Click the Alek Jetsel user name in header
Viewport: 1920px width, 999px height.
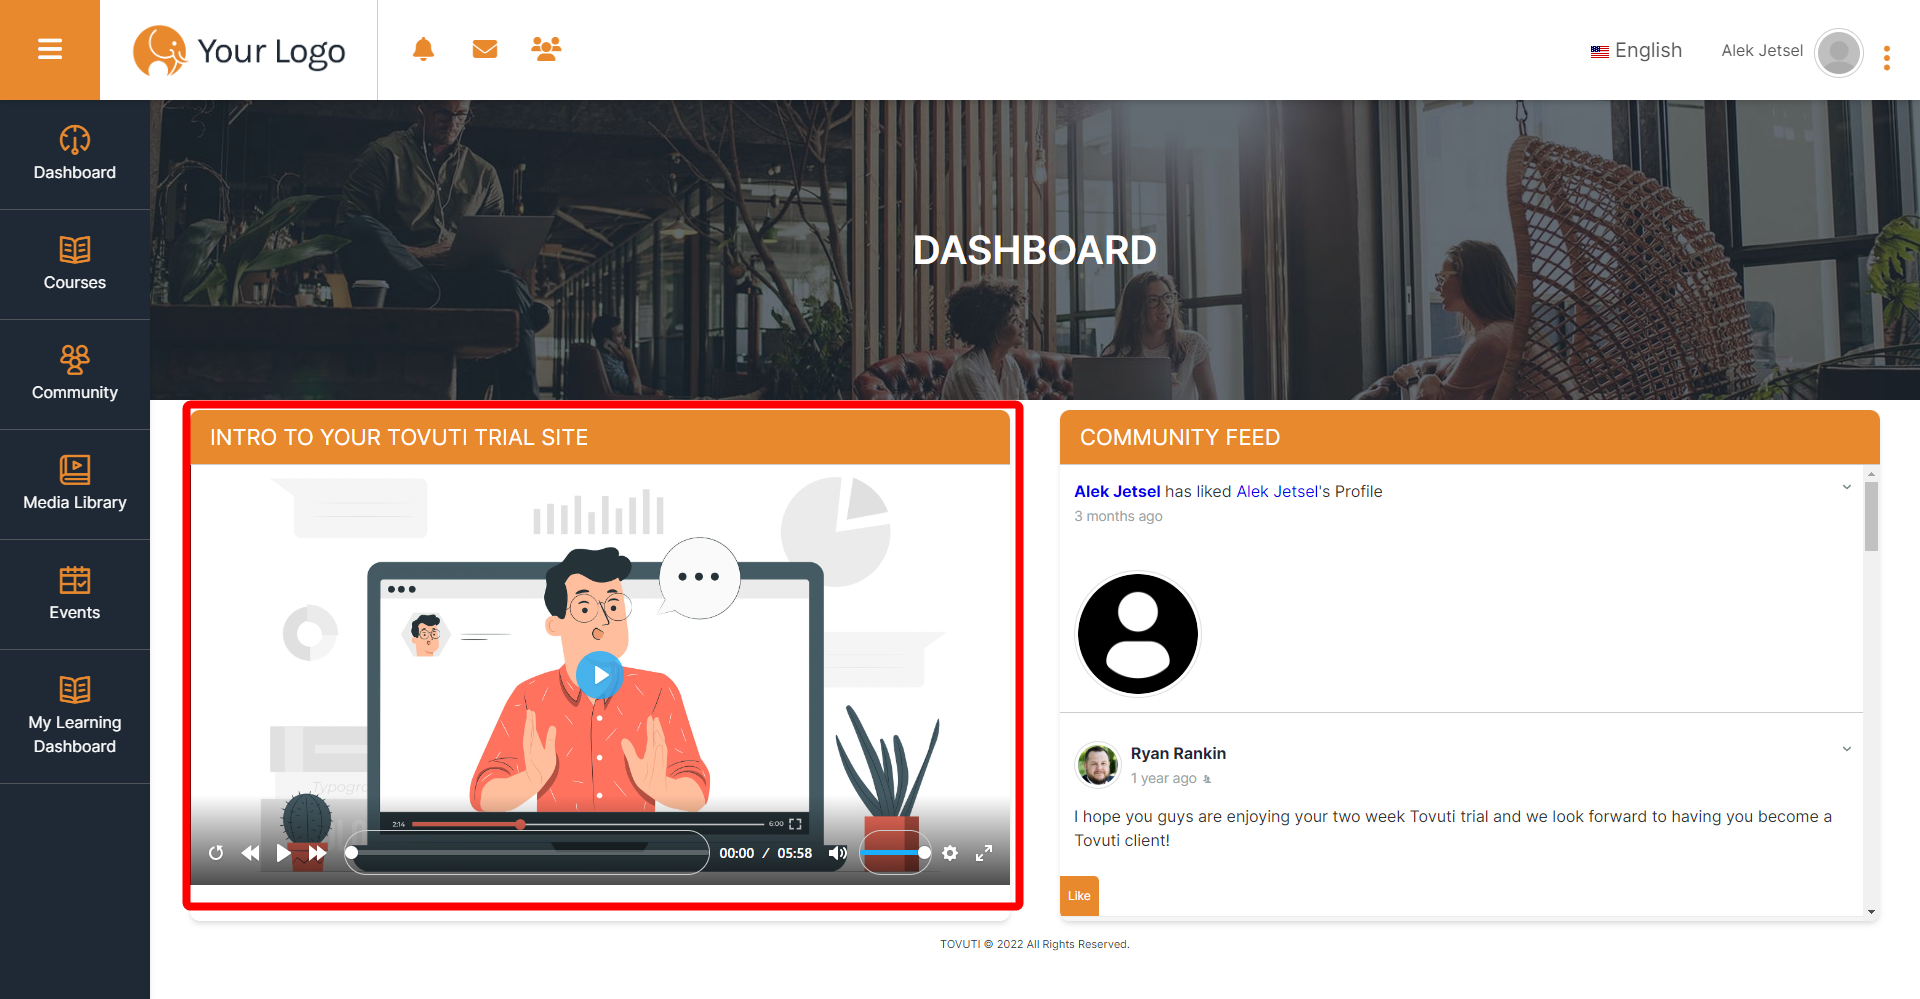pyautogui.click(x=1762, y=51)
